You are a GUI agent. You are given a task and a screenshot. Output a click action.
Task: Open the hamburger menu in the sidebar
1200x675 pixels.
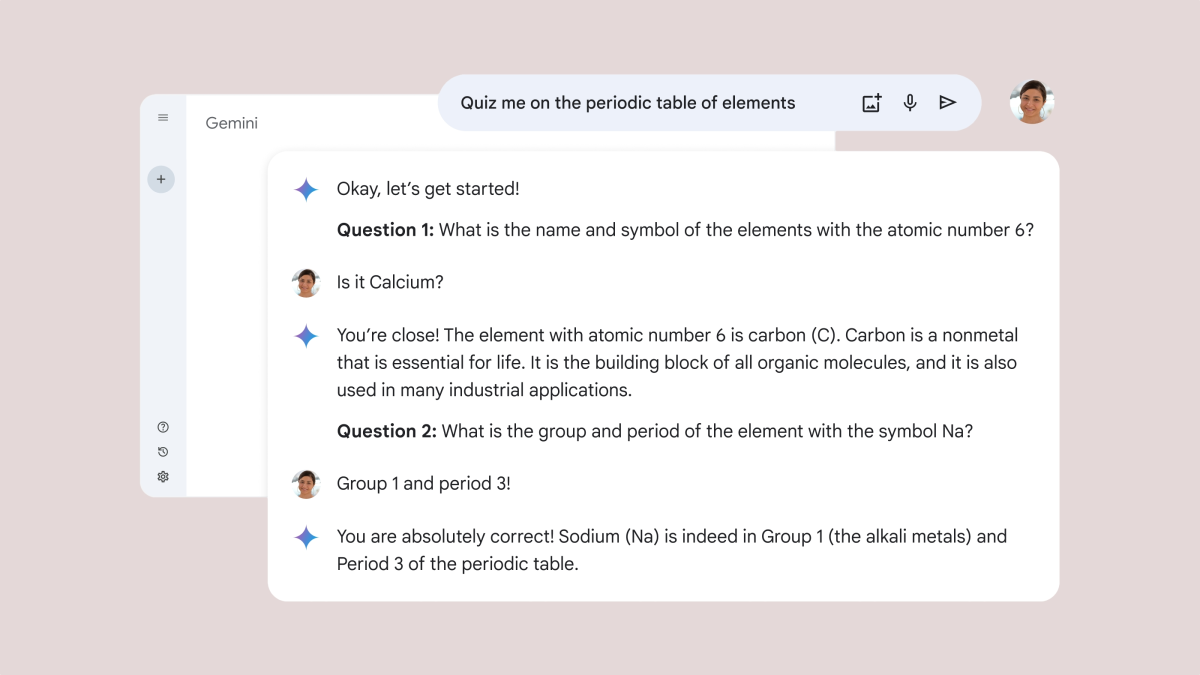click(x=163, y=118)
